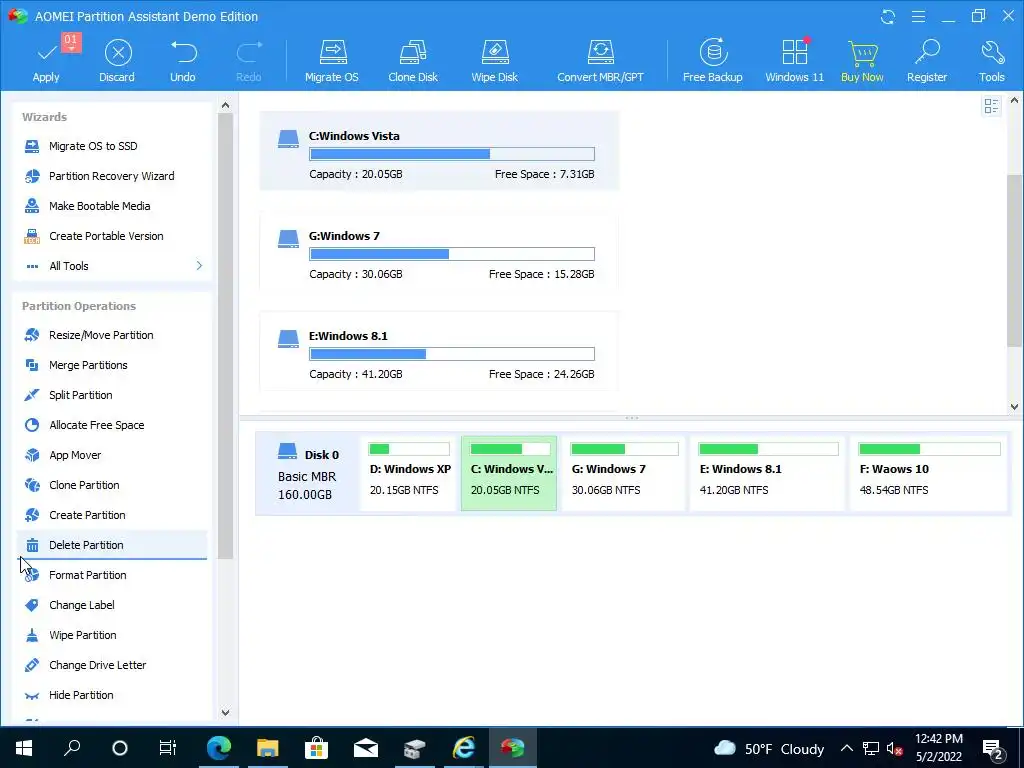
Task: Click C:Windows Vista usage bar
Action: click(x=452, y=154)
